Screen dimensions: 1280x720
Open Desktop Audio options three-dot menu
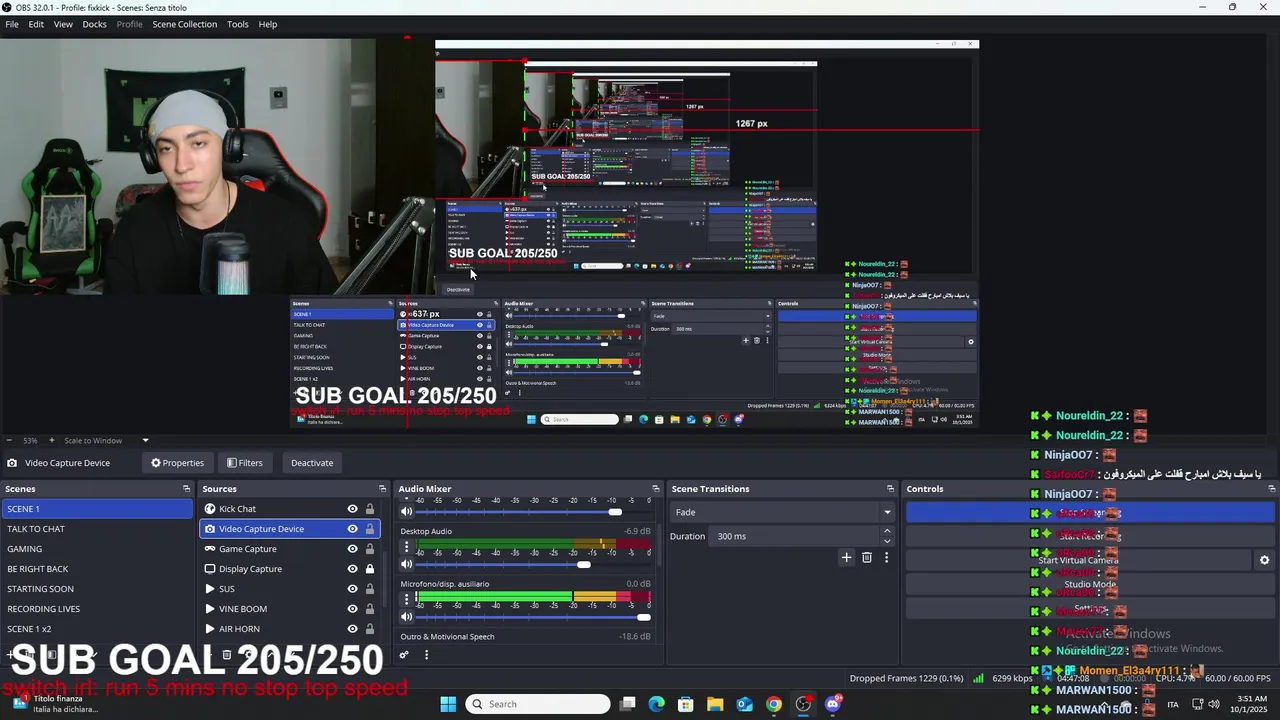tap(406, 546)
